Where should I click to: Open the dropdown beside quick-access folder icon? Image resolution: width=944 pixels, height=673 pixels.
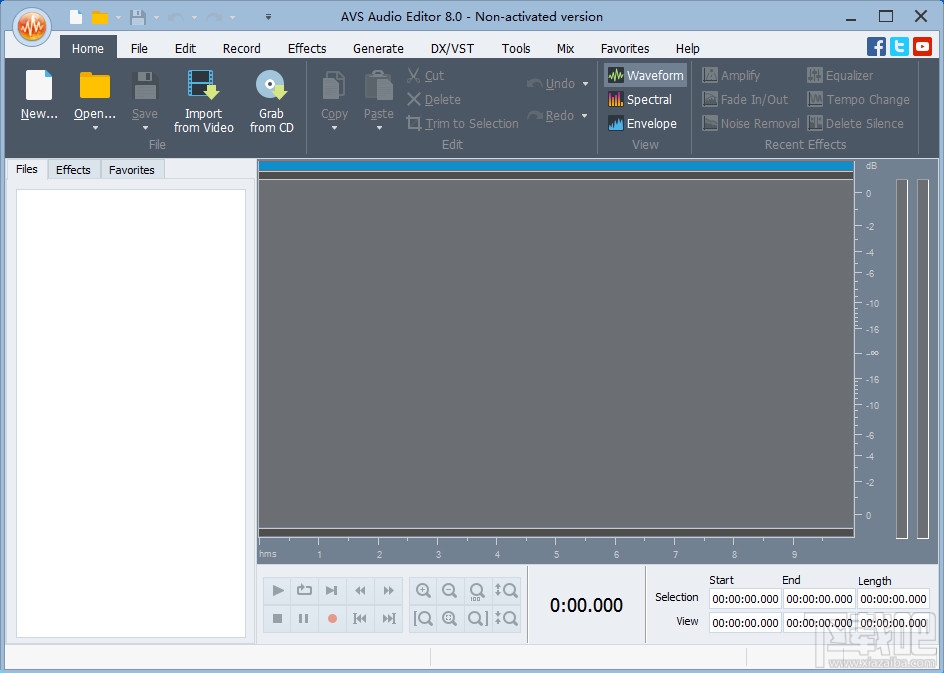tap(118, 17)
